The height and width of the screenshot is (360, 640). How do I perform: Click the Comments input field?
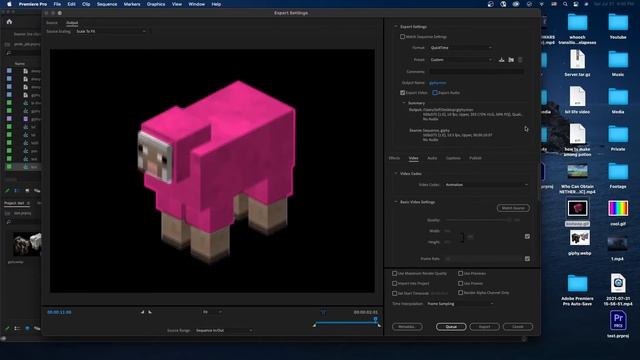[x=476, y=72]
